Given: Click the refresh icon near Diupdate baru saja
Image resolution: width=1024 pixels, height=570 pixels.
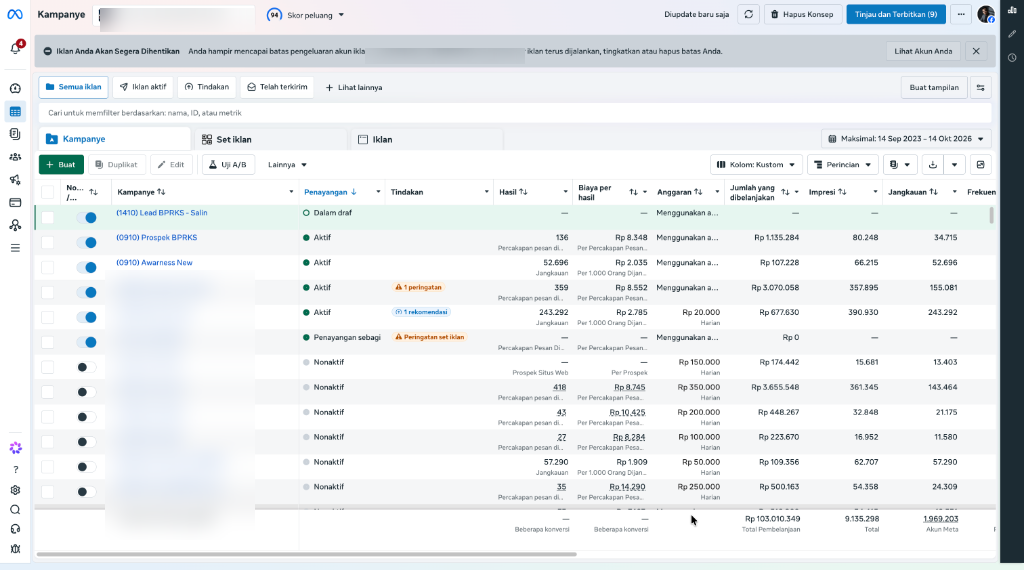Looking at the screenshot, I should [x=748, y=14].
